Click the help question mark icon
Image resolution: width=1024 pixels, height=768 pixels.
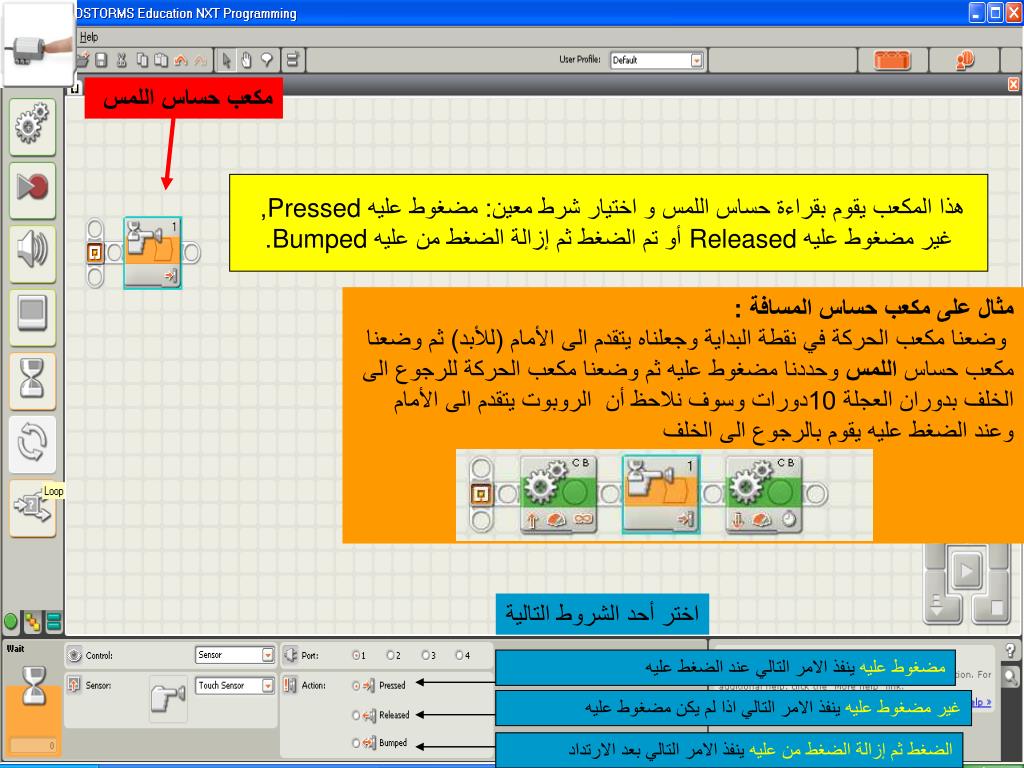coord(1011,650)
